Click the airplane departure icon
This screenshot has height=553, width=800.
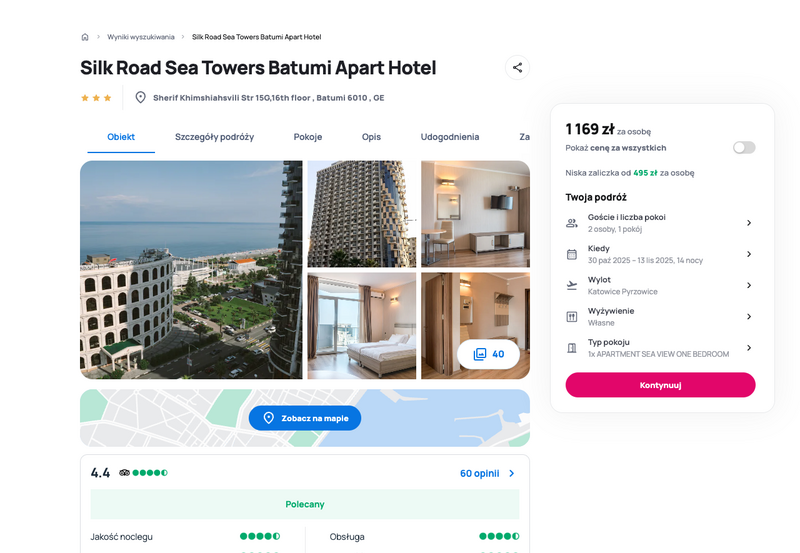pos(572,286)
